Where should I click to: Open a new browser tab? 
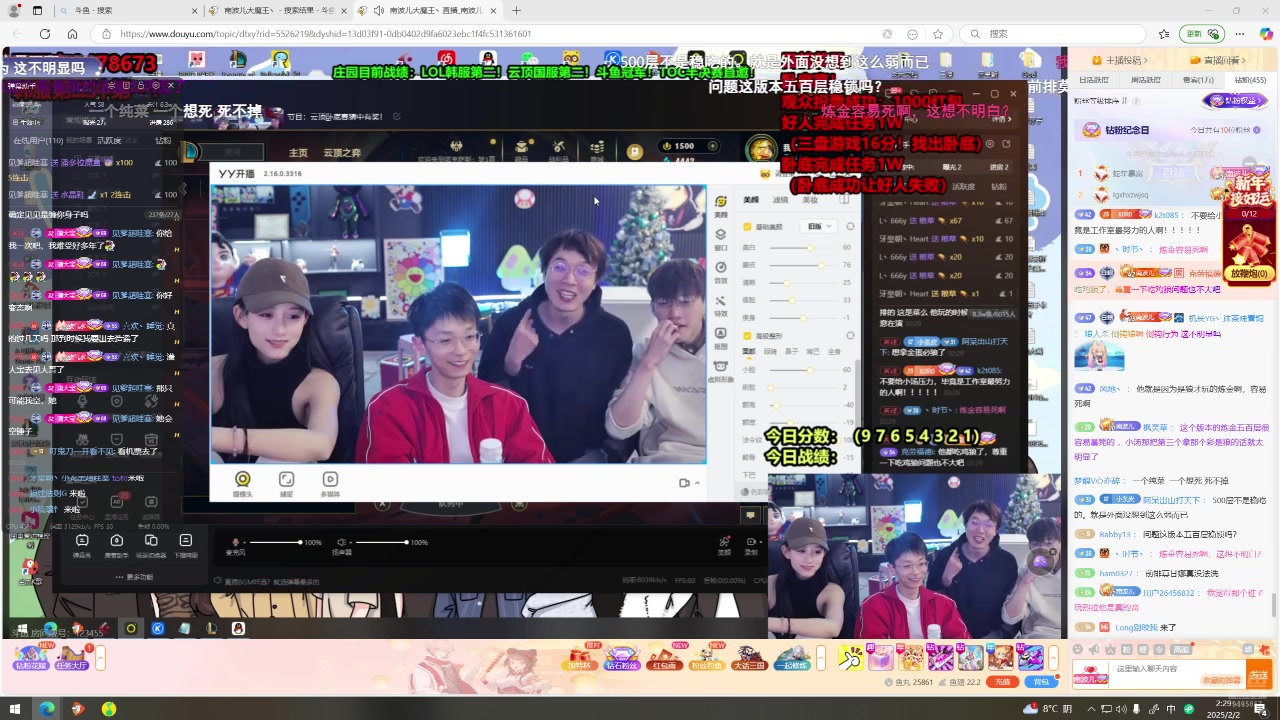point(516,10)
